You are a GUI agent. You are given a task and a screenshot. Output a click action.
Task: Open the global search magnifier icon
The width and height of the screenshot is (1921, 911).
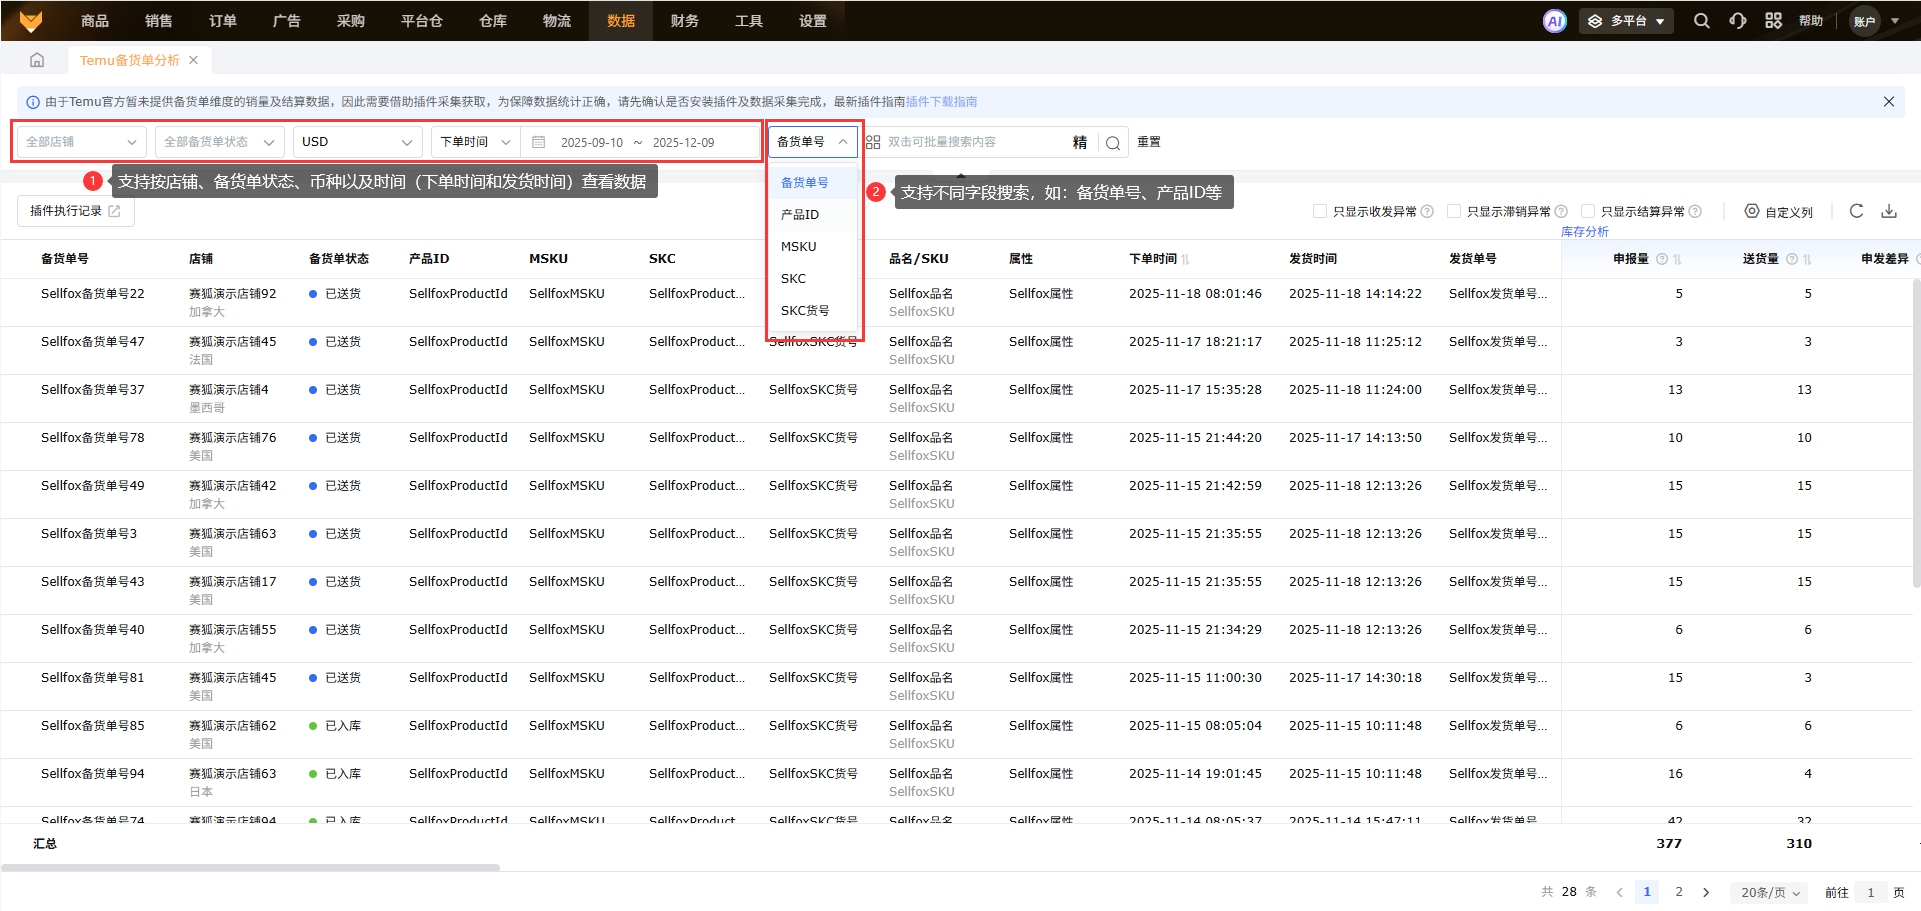pyautogui.click(x=1701, y=21)
